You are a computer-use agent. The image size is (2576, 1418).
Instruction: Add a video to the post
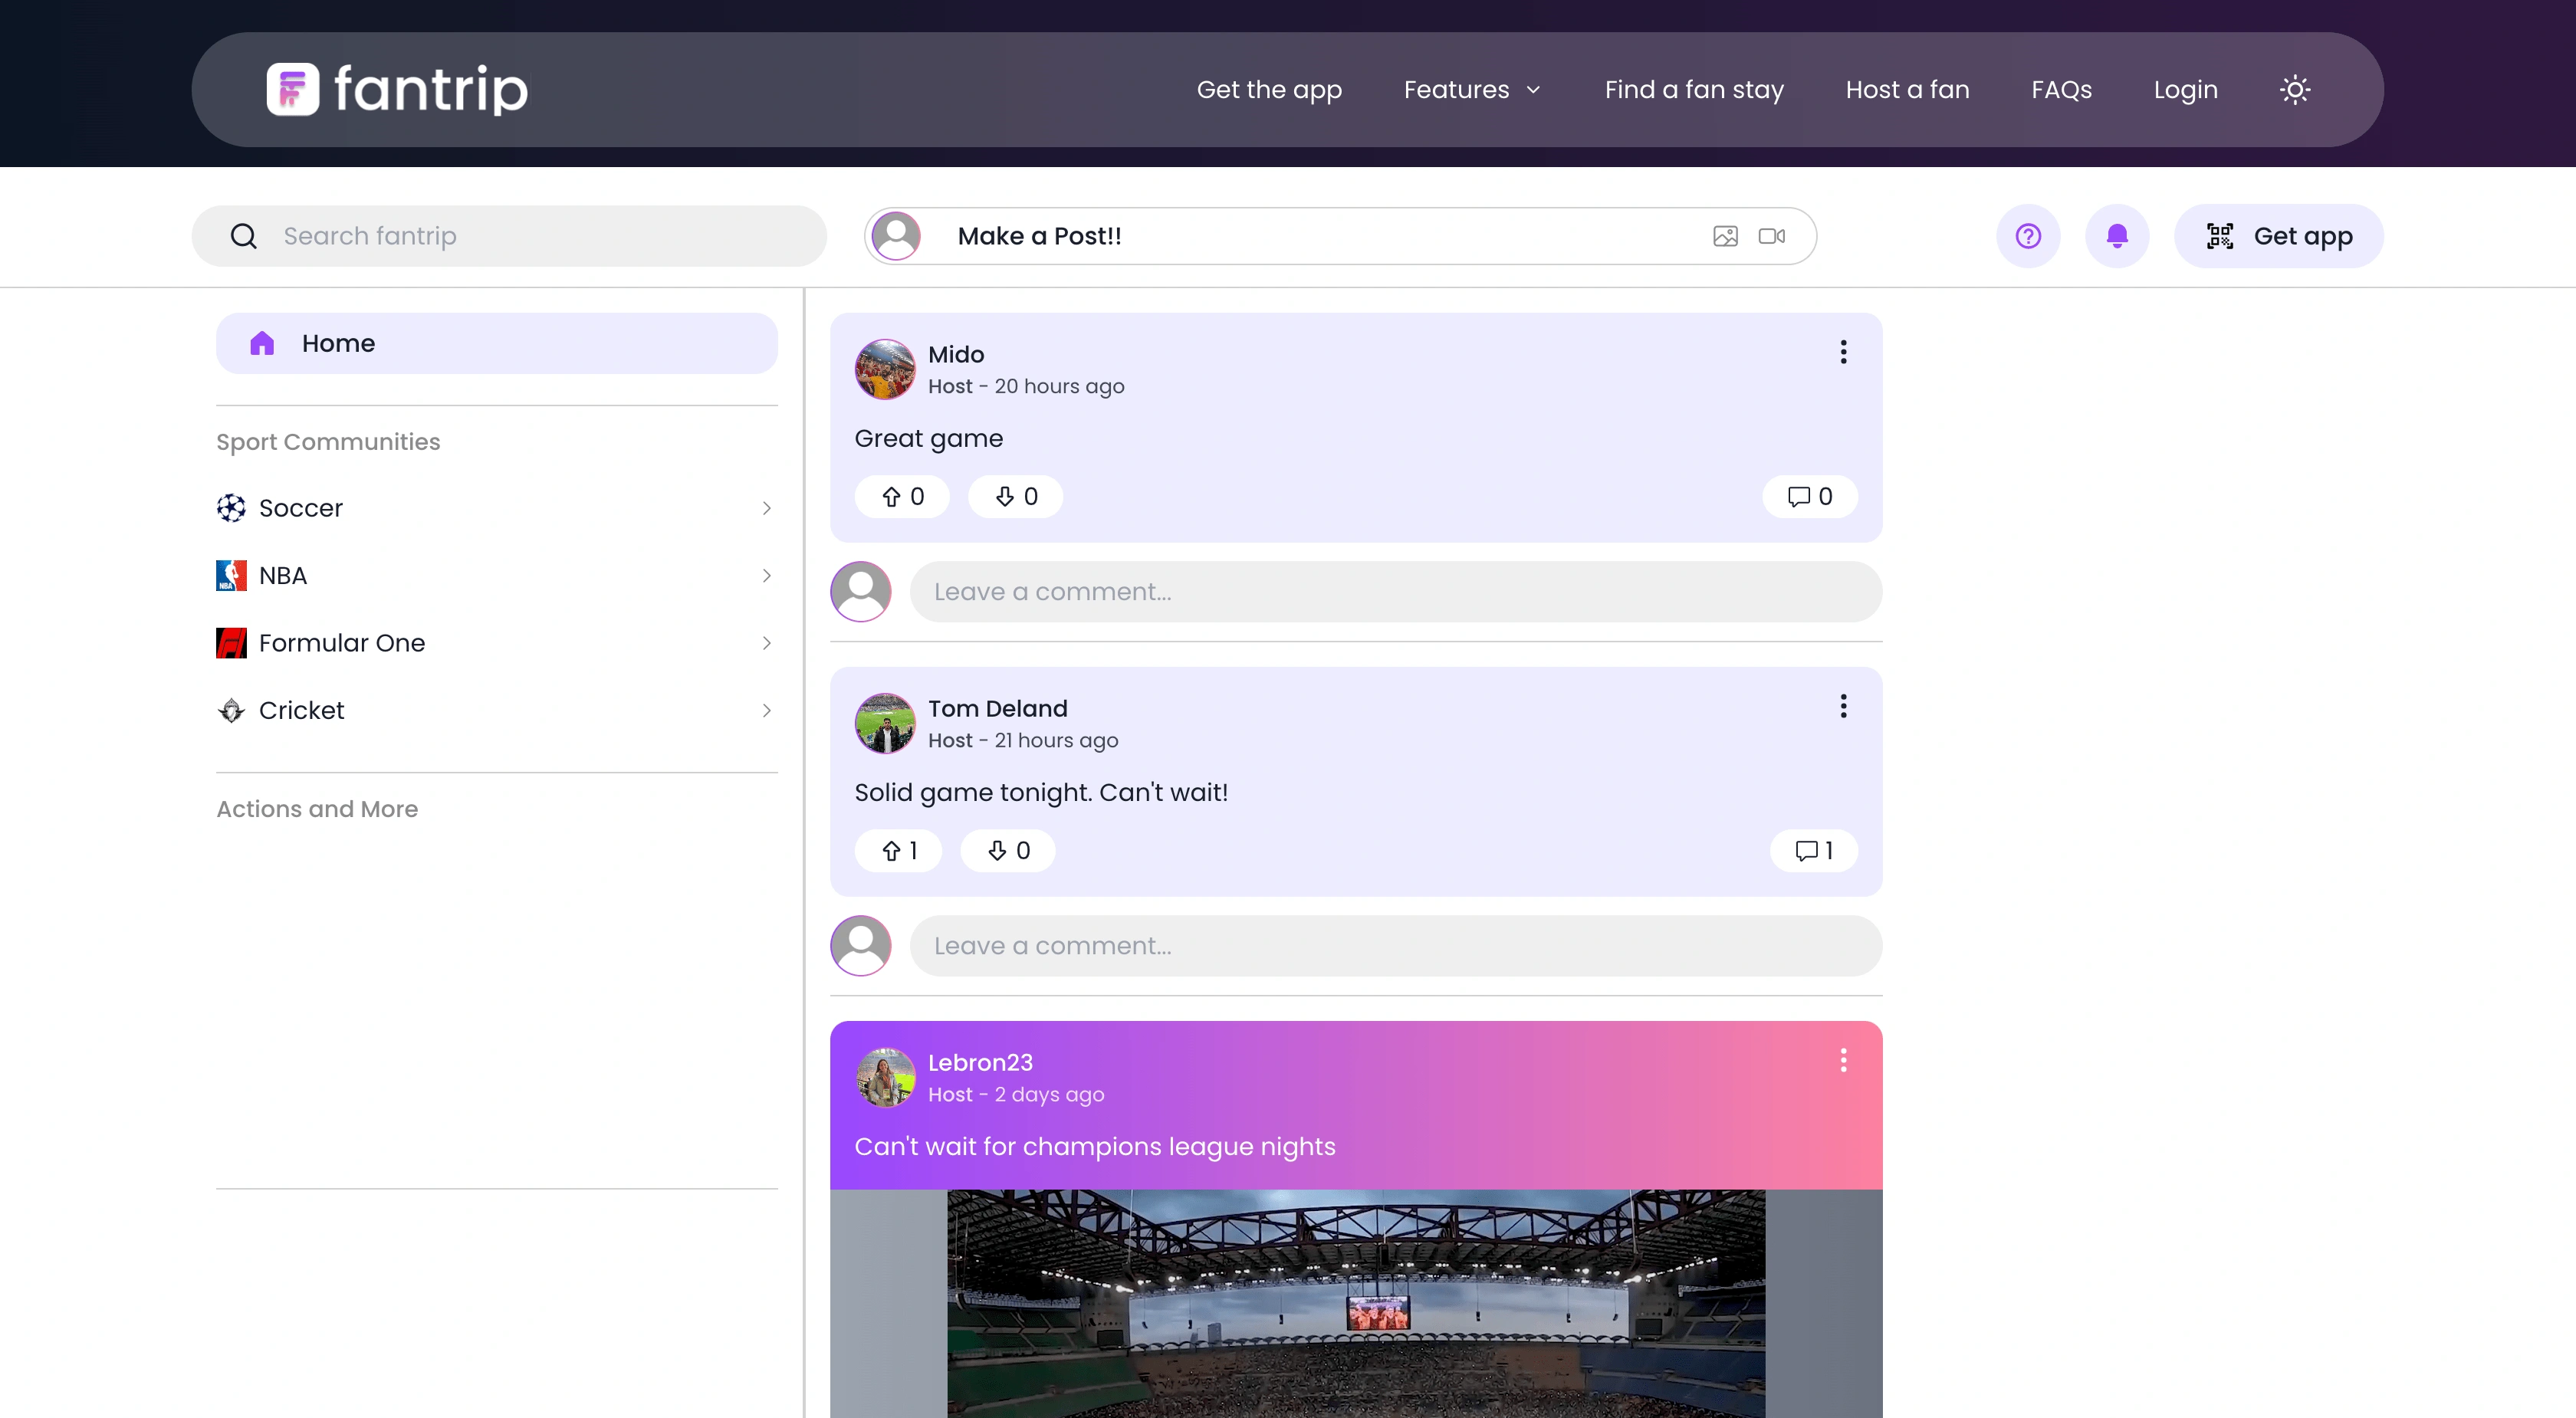pos(1772,236)
